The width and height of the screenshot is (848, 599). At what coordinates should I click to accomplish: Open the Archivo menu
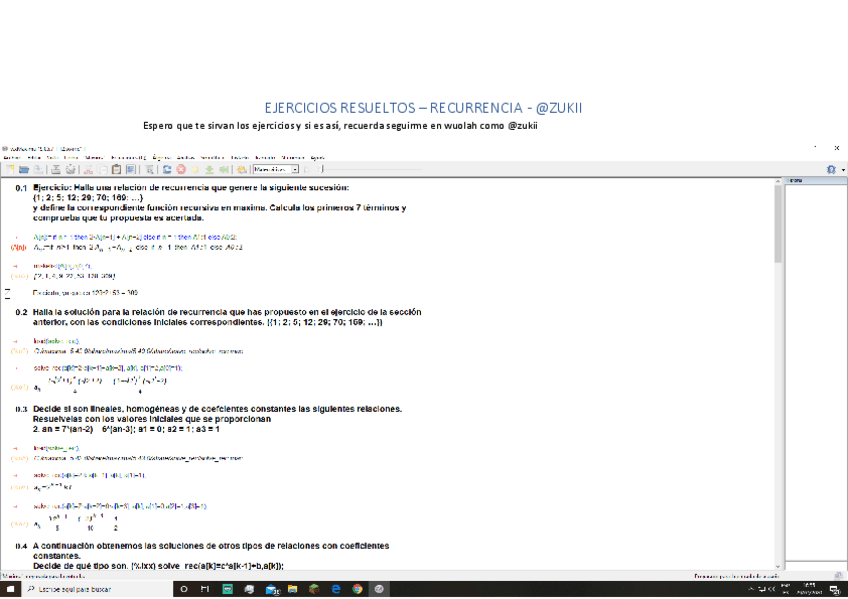[x=12, y=157]
